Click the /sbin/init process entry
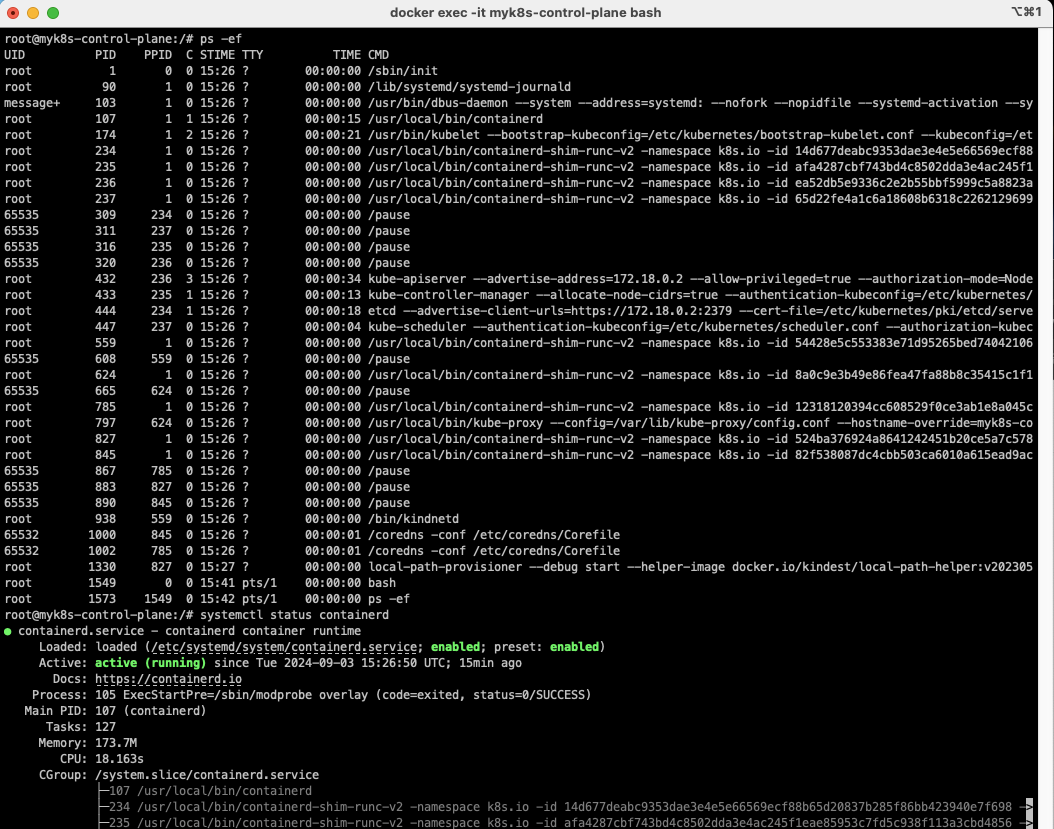The image size is (1054, 829). [403, 71]
